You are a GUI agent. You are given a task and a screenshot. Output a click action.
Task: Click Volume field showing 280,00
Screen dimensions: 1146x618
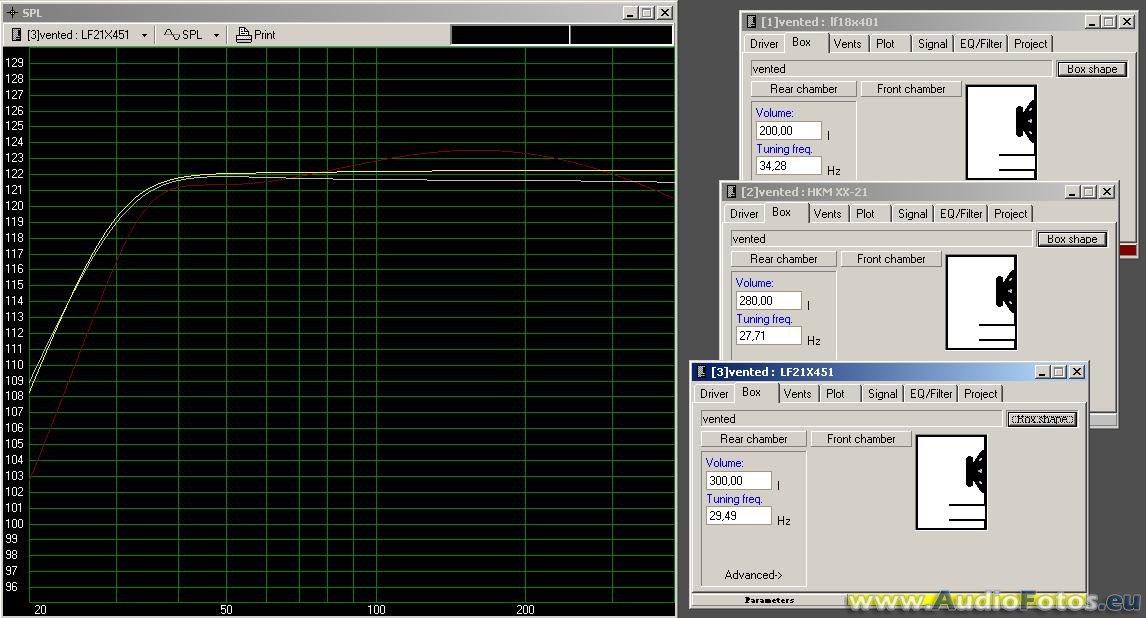coord(768,301)
